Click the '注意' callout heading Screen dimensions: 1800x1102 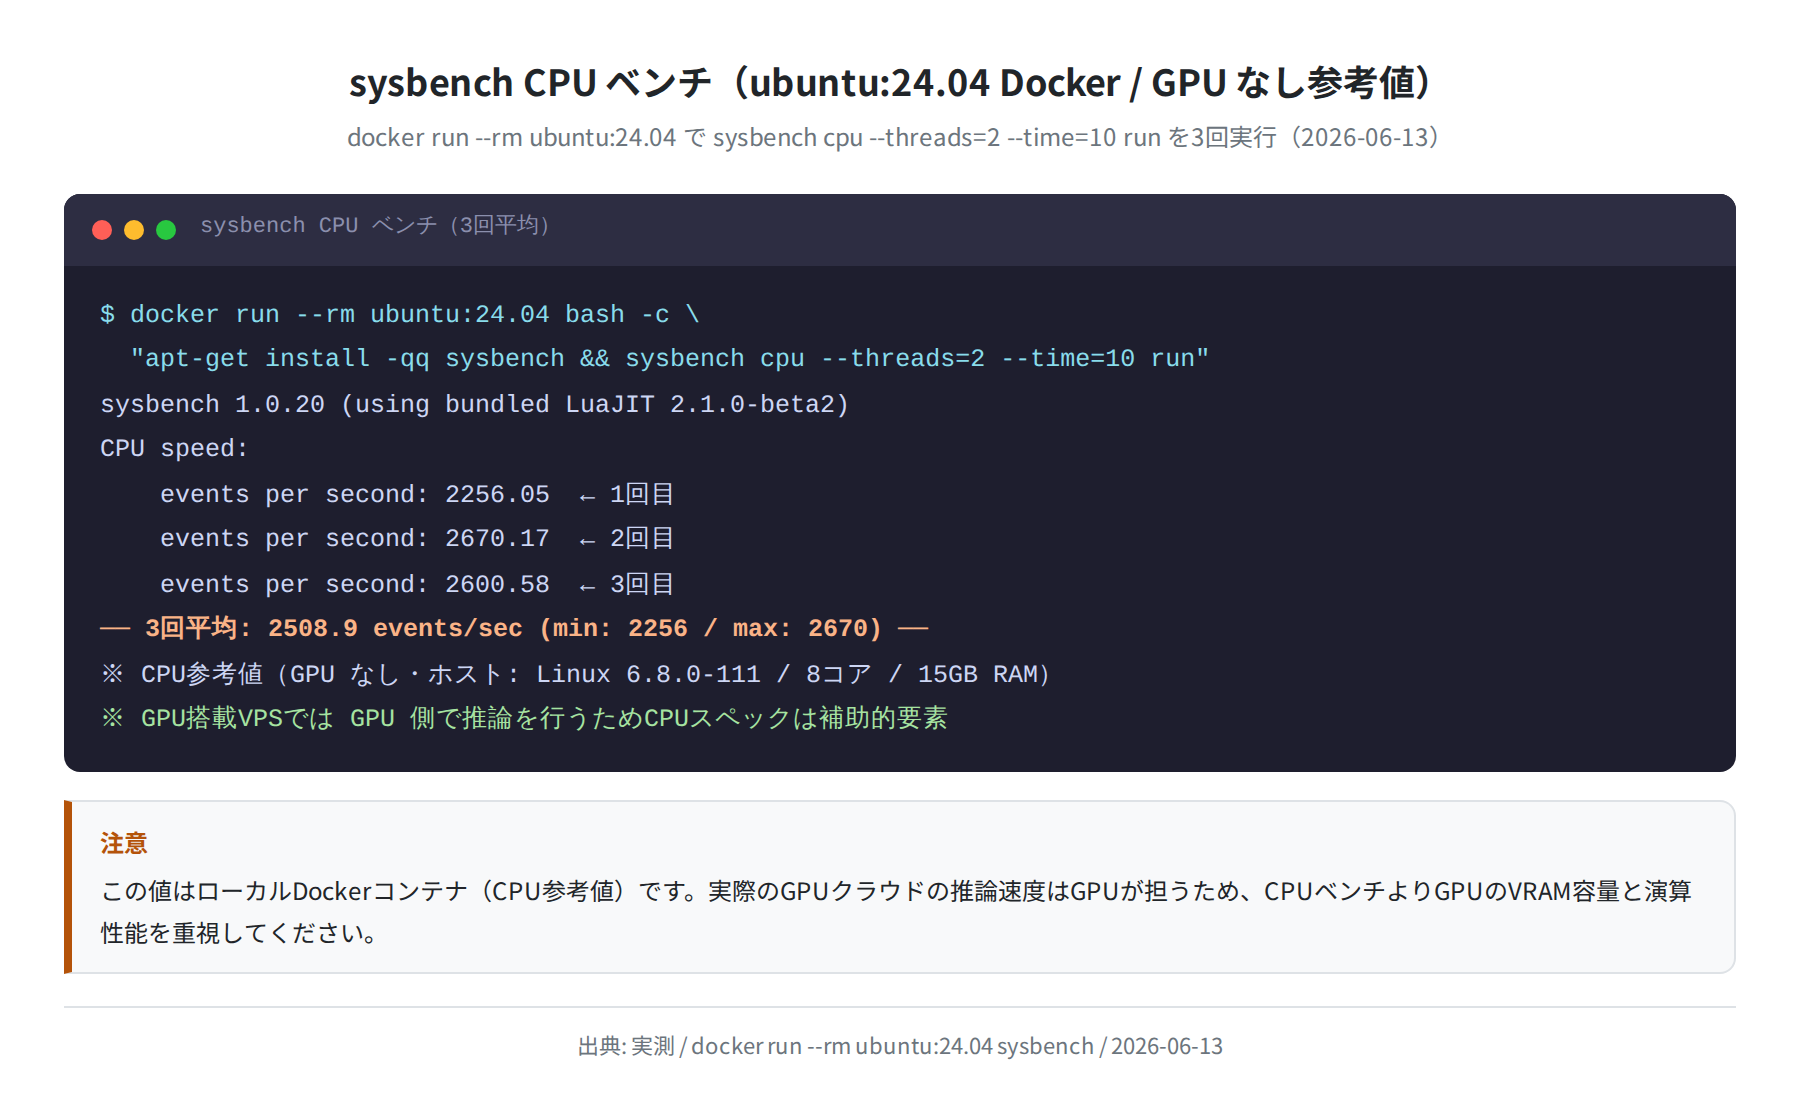pyautogui.click(x=124, y=844)
